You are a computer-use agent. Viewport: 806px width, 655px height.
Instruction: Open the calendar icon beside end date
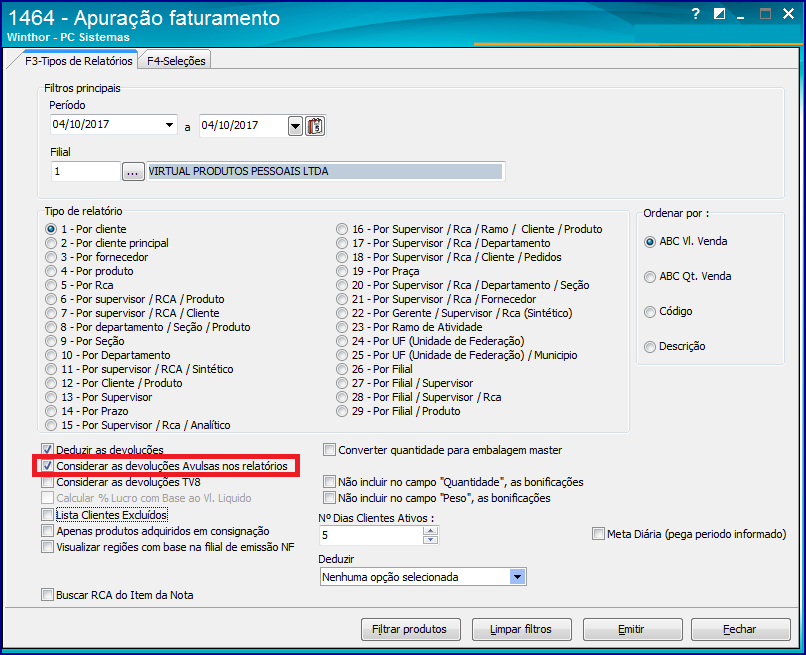click(x=315, y=126)
